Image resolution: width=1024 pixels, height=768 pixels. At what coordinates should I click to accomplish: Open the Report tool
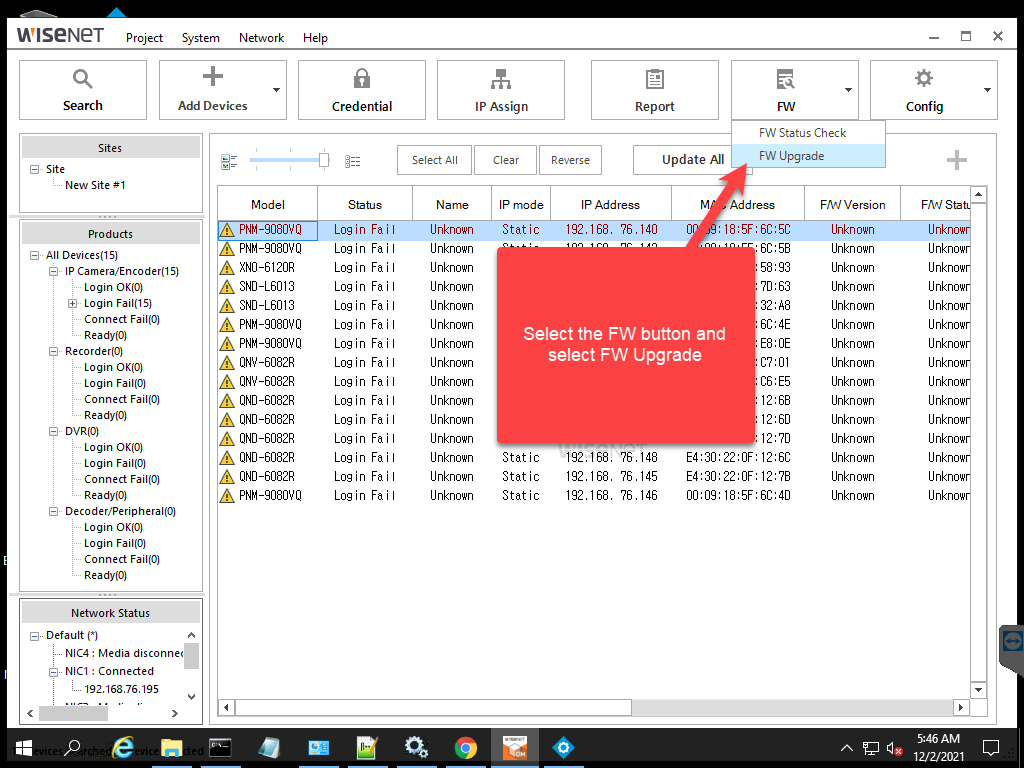(x=654, y=89)
